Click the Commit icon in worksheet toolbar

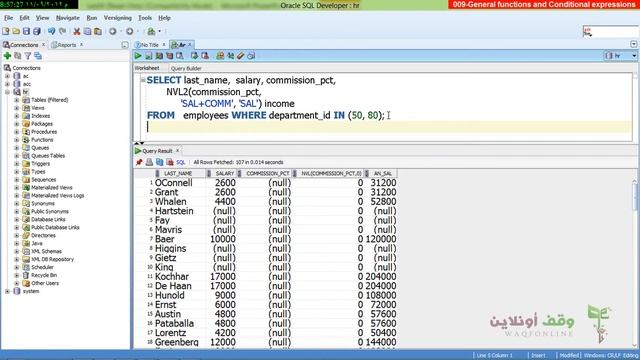195,56
